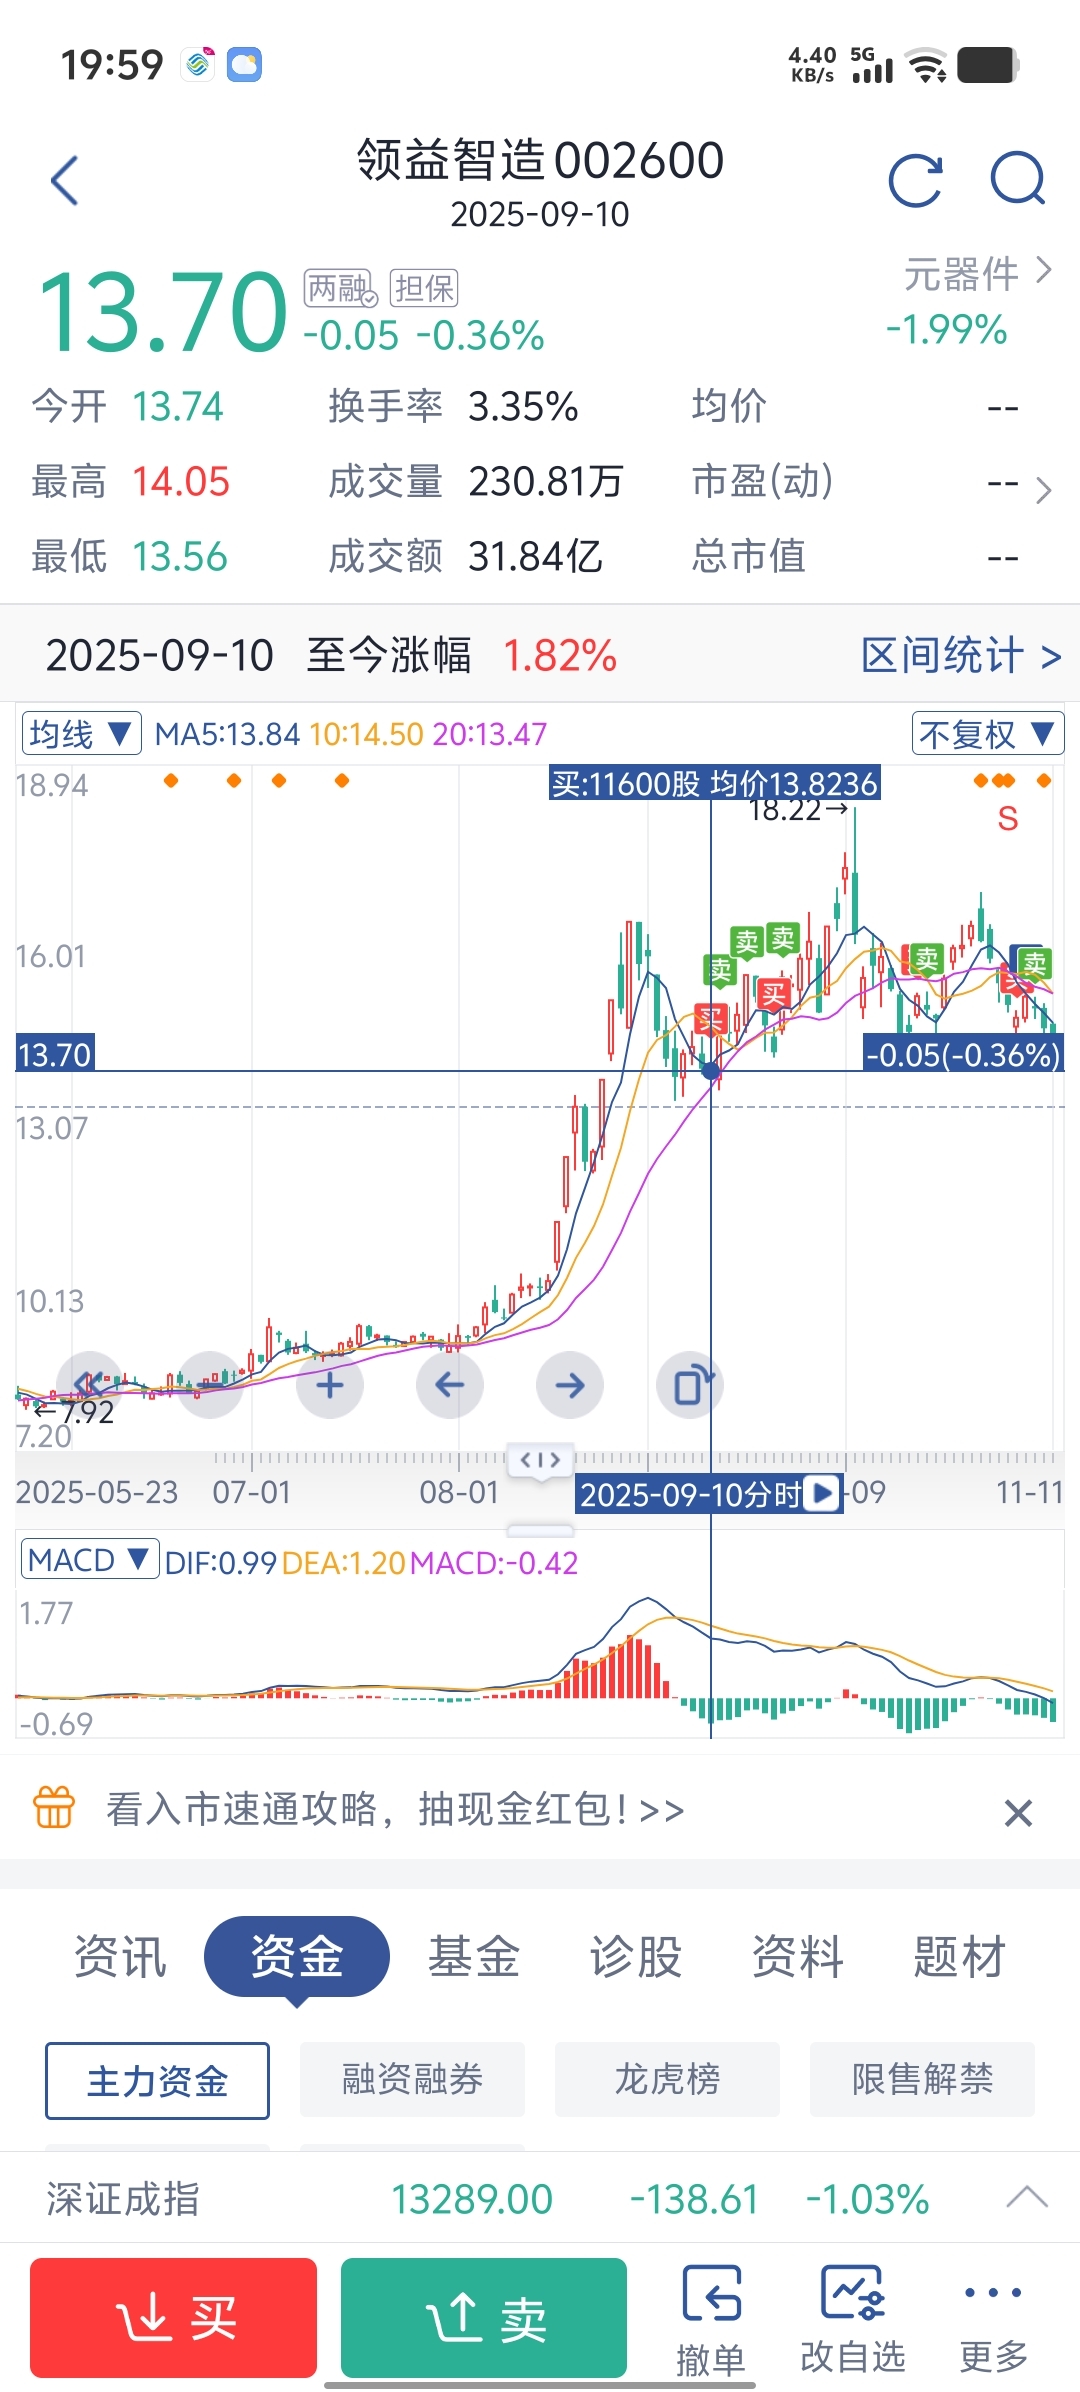Tap the S sell signal marker
This screenshot has height=2392, width=1080.
[x=1008, y=819]
